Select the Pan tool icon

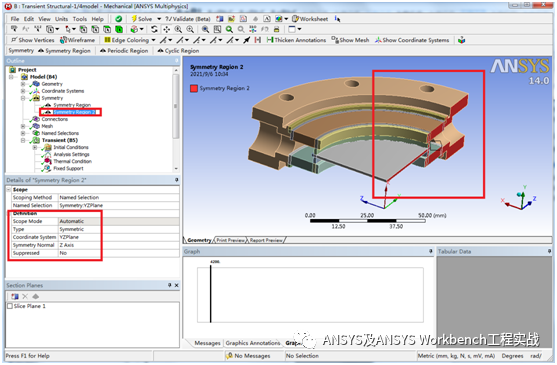click(166, 29)
